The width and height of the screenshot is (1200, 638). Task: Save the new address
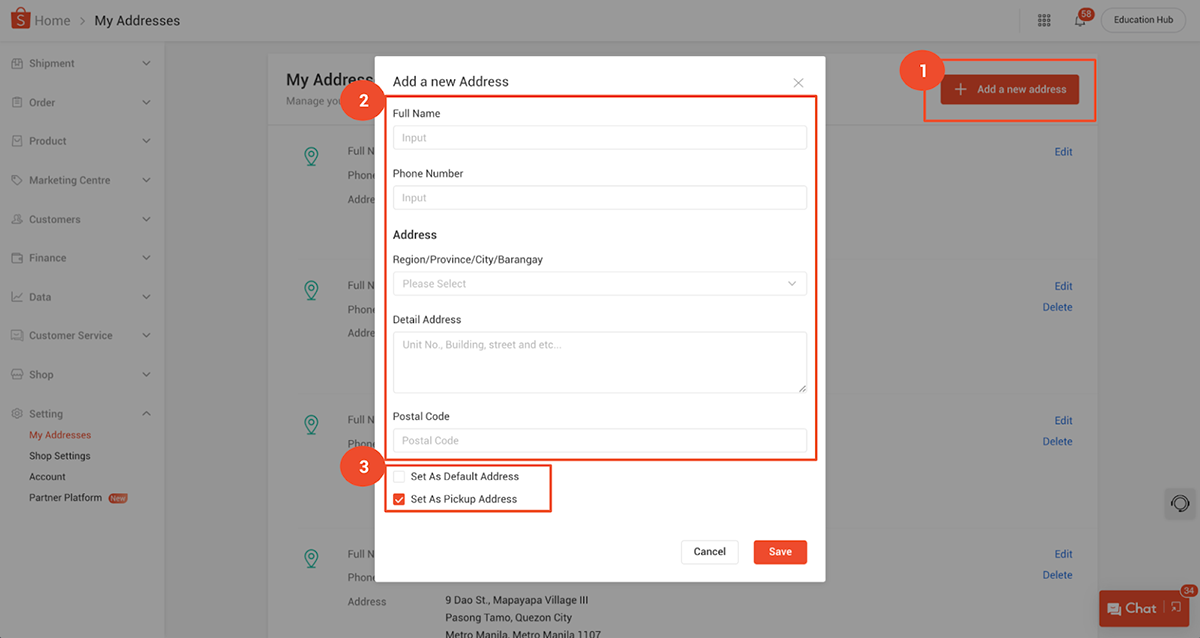780,551
